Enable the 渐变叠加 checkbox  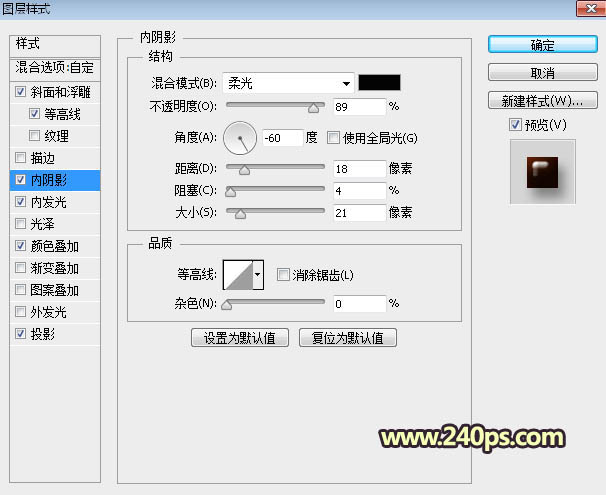(x=20, y=268)
